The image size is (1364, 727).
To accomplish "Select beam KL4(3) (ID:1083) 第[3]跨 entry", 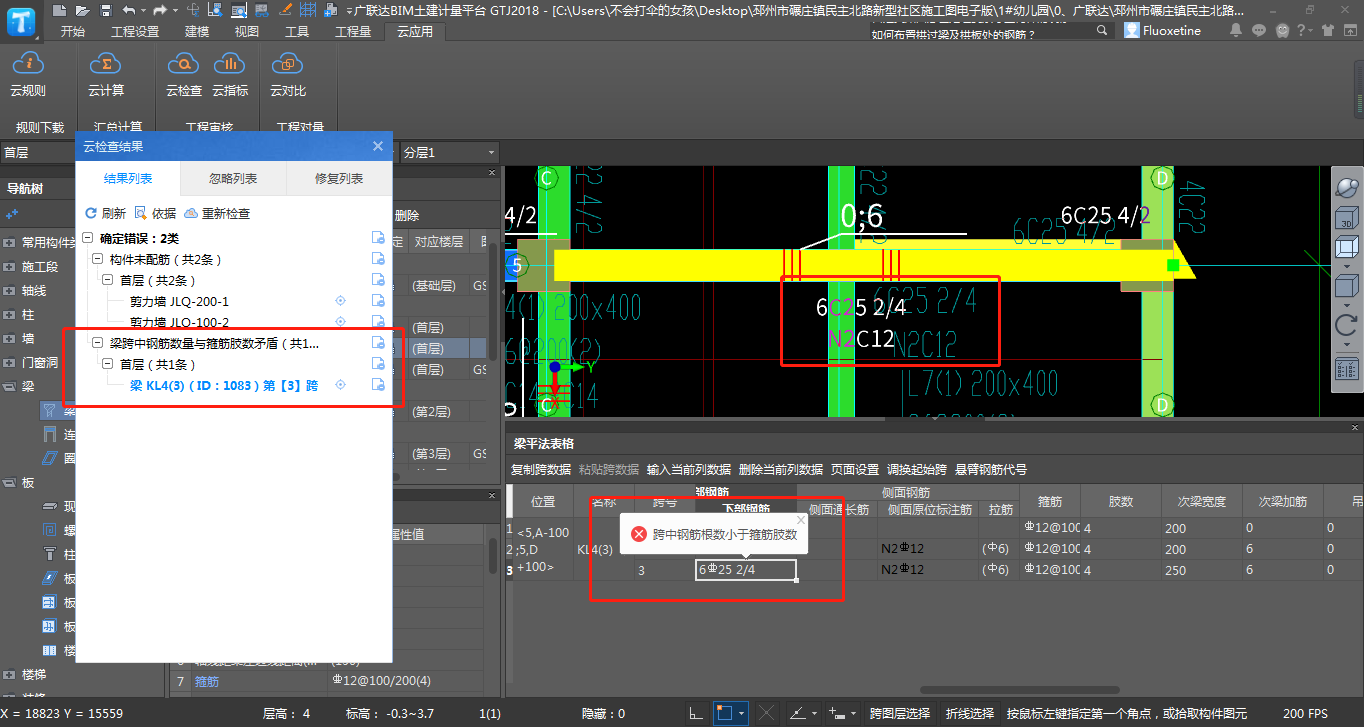I will tap(224, 385).
